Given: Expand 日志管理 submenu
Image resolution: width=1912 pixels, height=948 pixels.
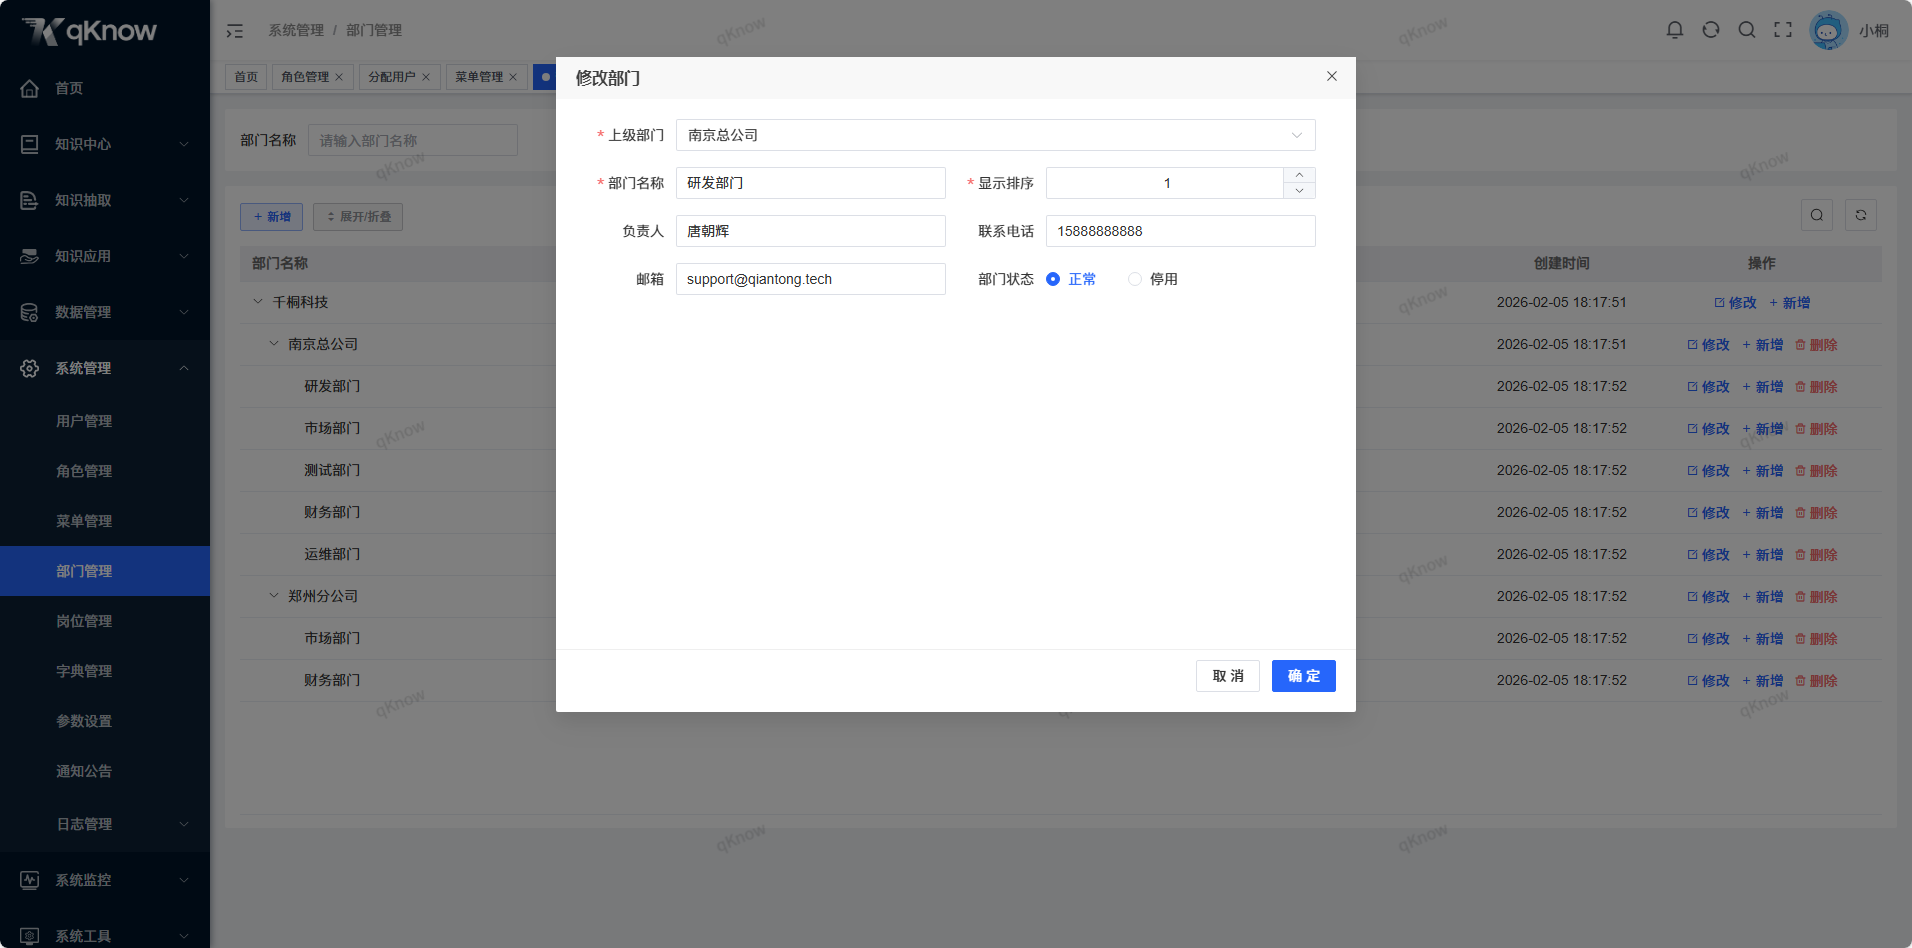Looking at the screenshot, I should (184, 824).
